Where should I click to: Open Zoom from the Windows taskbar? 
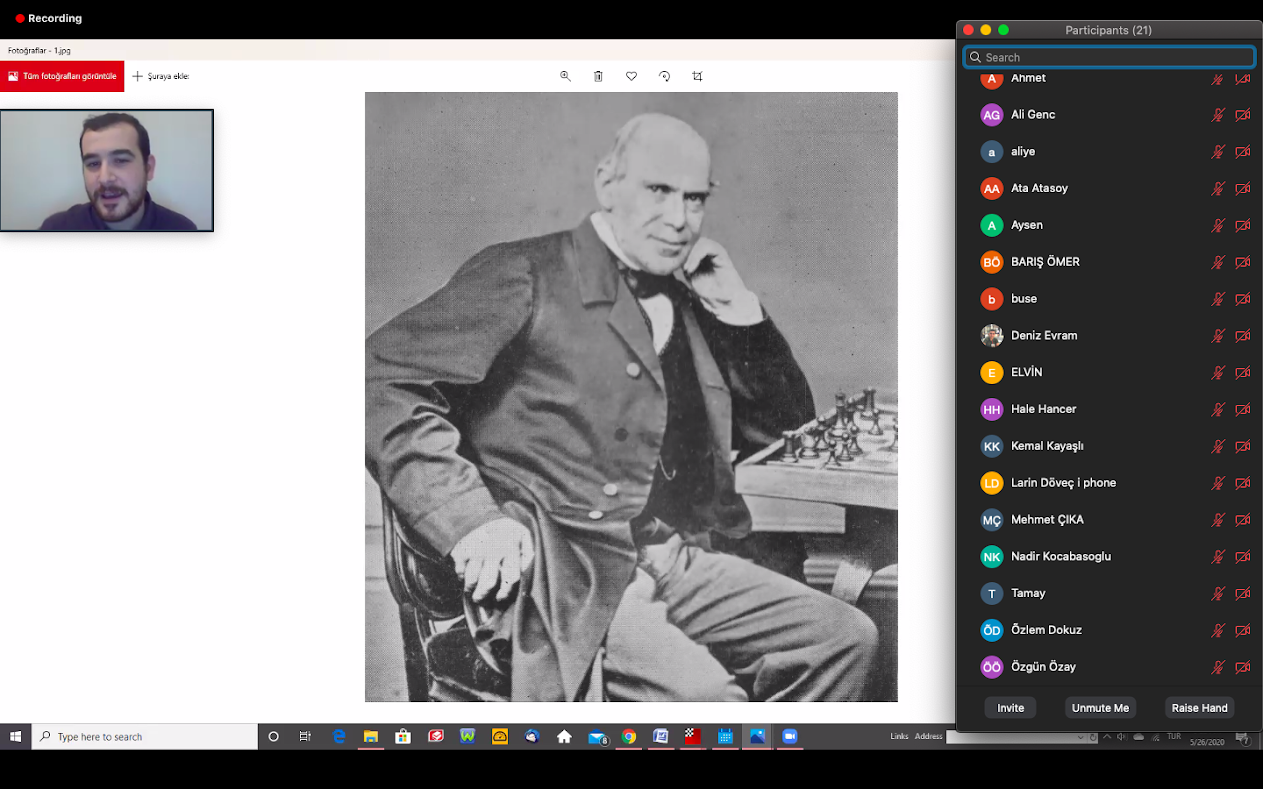click(x=789, y=736)
